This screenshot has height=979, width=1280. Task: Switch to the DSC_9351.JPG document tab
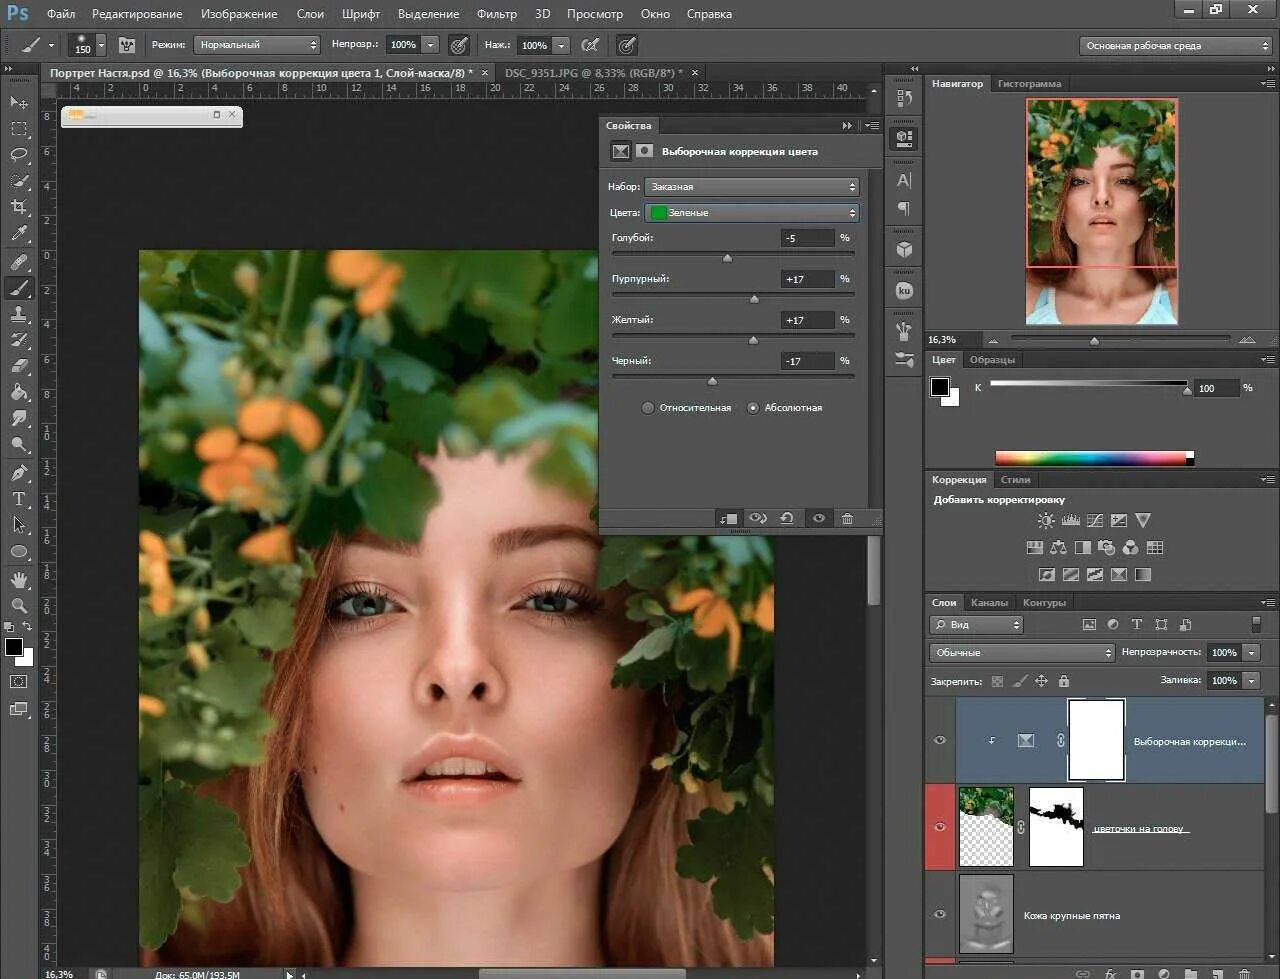point(593,73)
